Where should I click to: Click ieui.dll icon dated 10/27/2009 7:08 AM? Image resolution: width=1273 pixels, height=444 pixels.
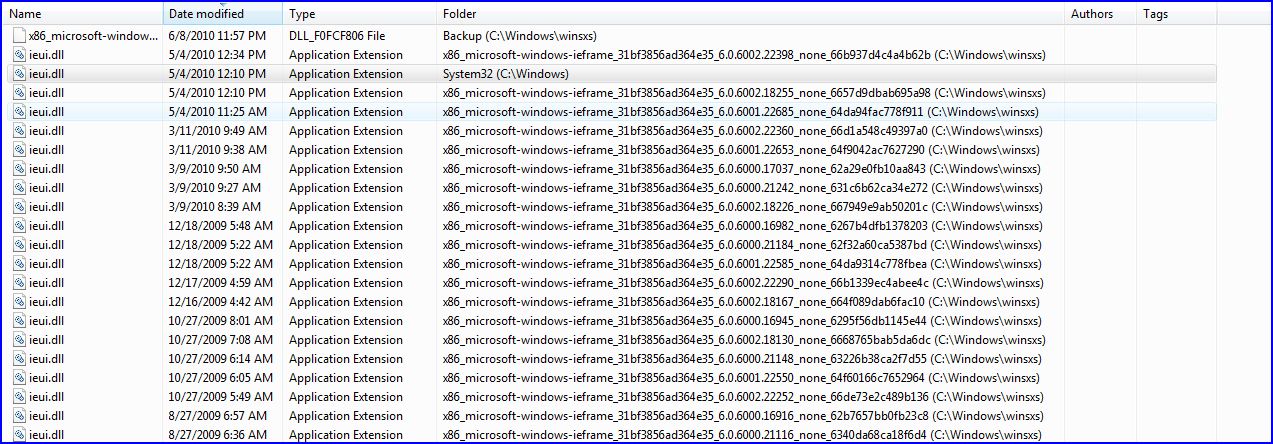click(x=19, y=340)
